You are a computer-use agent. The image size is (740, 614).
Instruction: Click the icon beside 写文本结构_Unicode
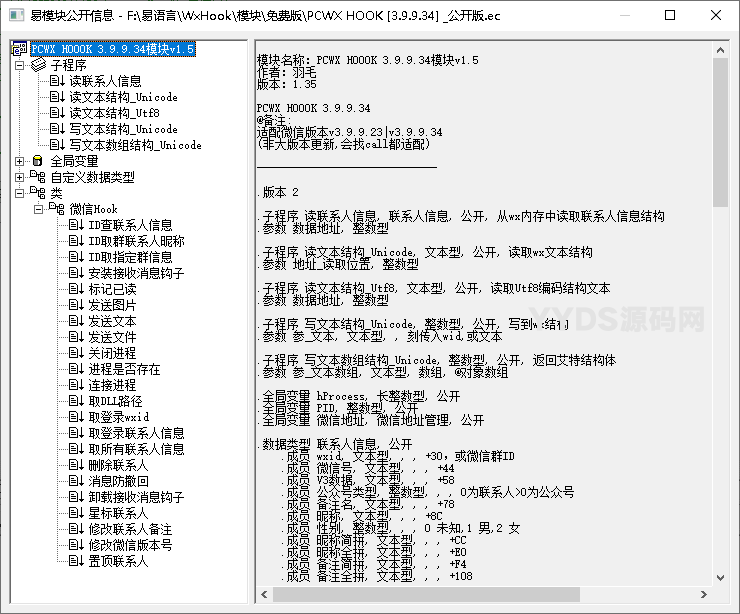(57, 129)
